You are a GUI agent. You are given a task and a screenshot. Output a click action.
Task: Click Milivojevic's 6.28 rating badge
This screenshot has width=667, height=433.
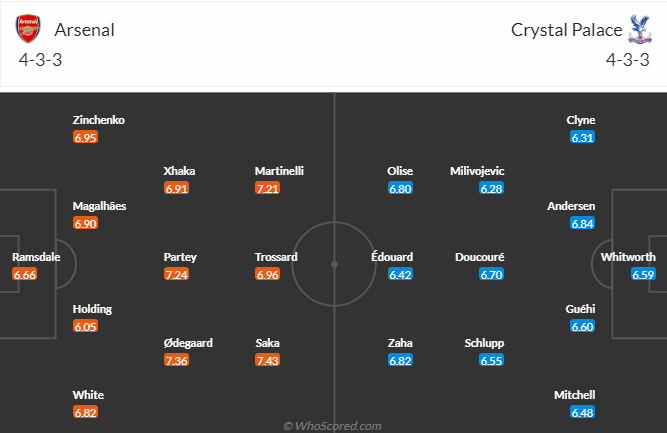pyautogui.click(x=491, y=188)
